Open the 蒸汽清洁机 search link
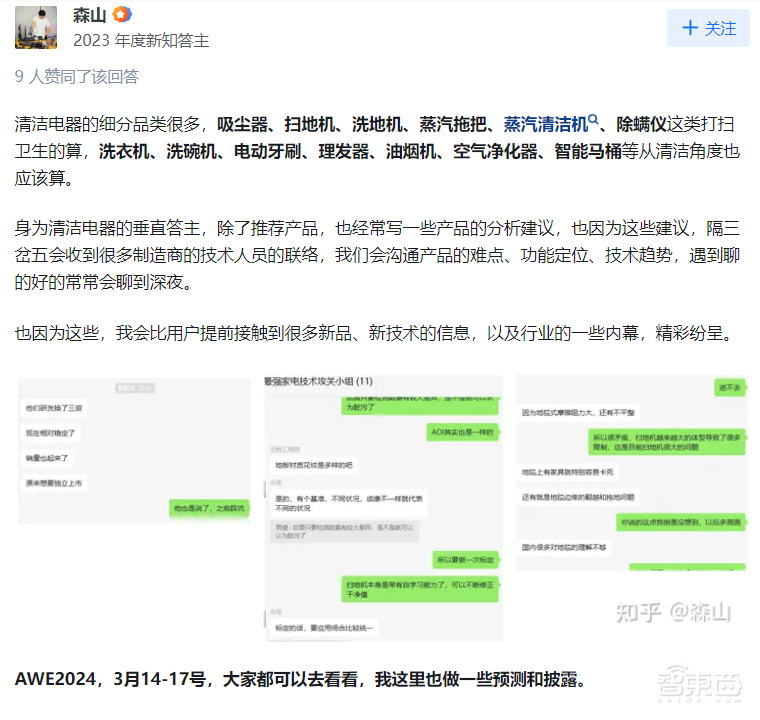The width and height of the screenshot is (760, 720). 546,124
